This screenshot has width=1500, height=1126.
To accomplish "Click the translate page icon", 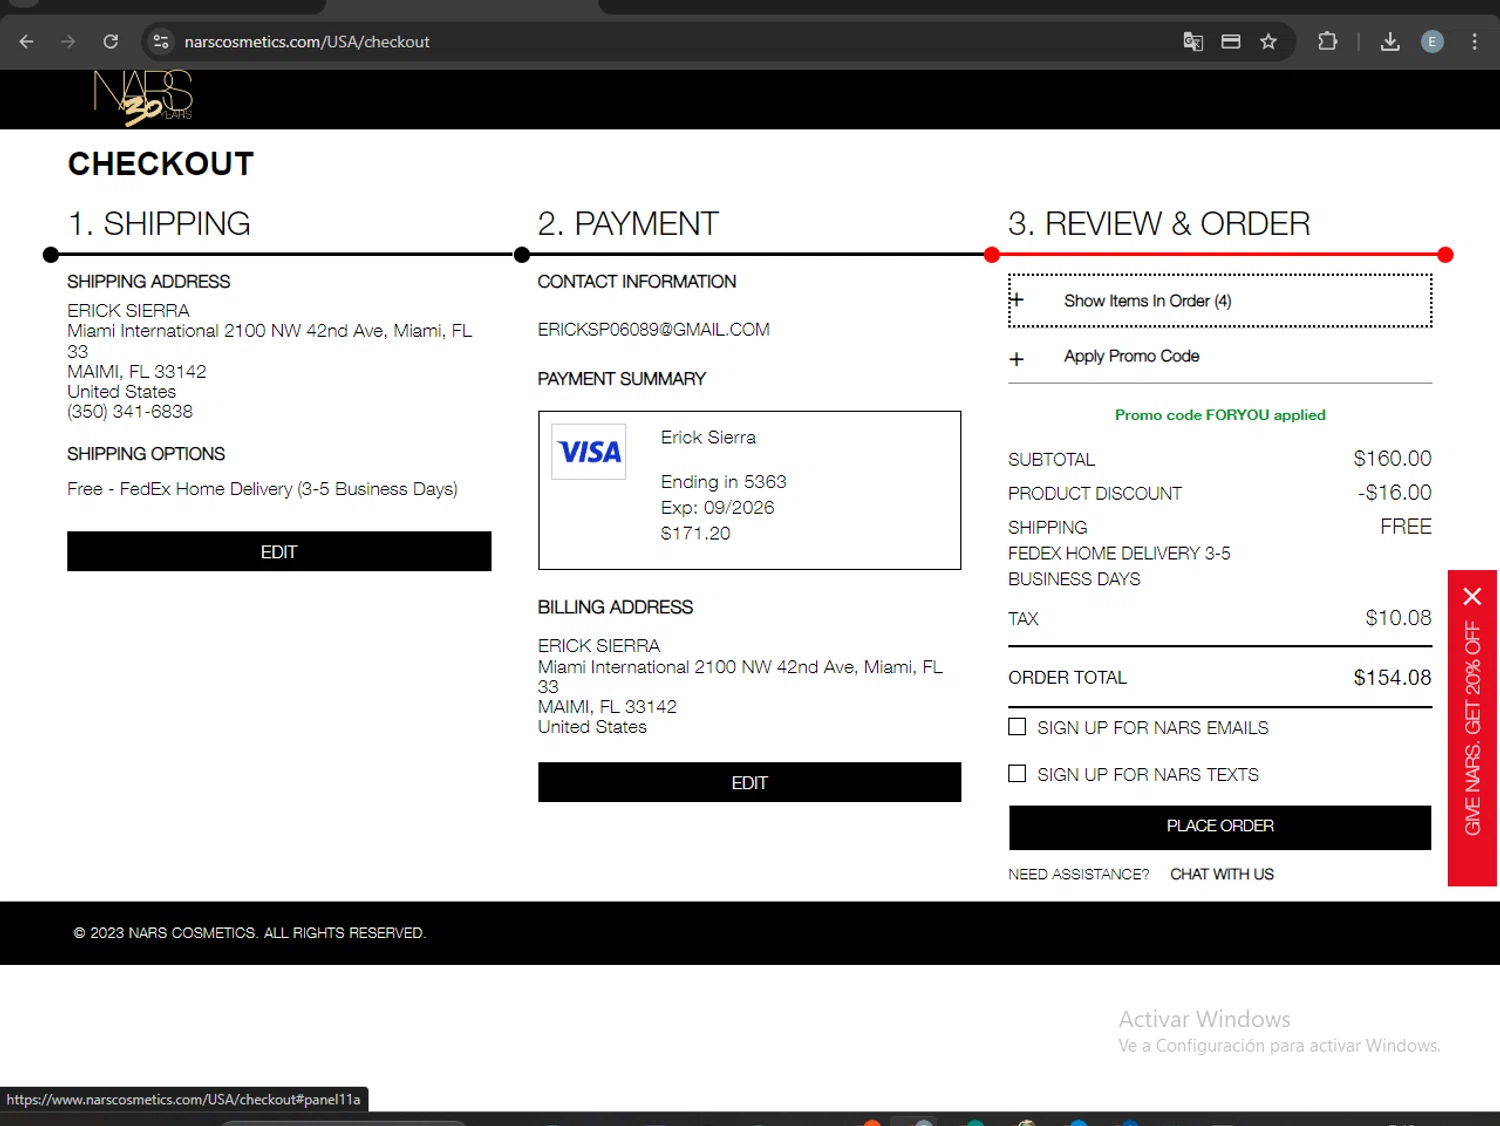I will click(x=1193, y=42).
